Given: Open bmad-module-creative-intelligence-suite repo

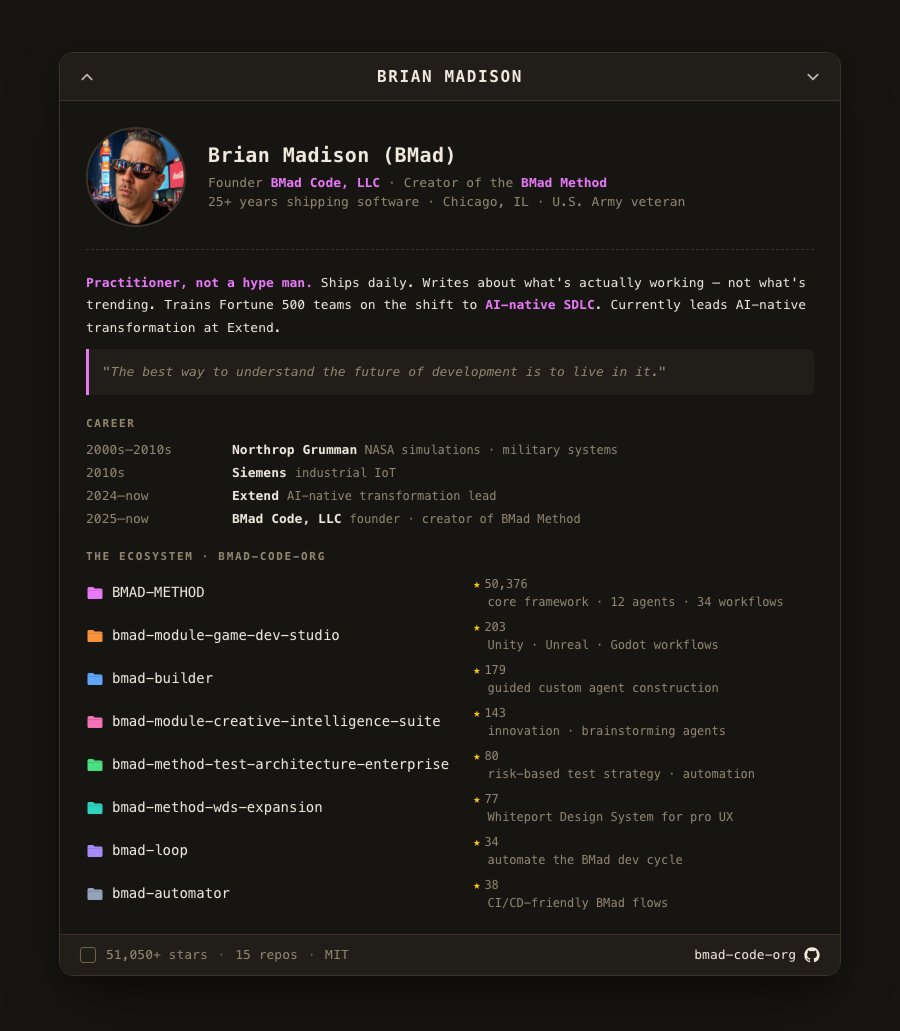Looking at the screenshot, I should (x=276, y=721).
